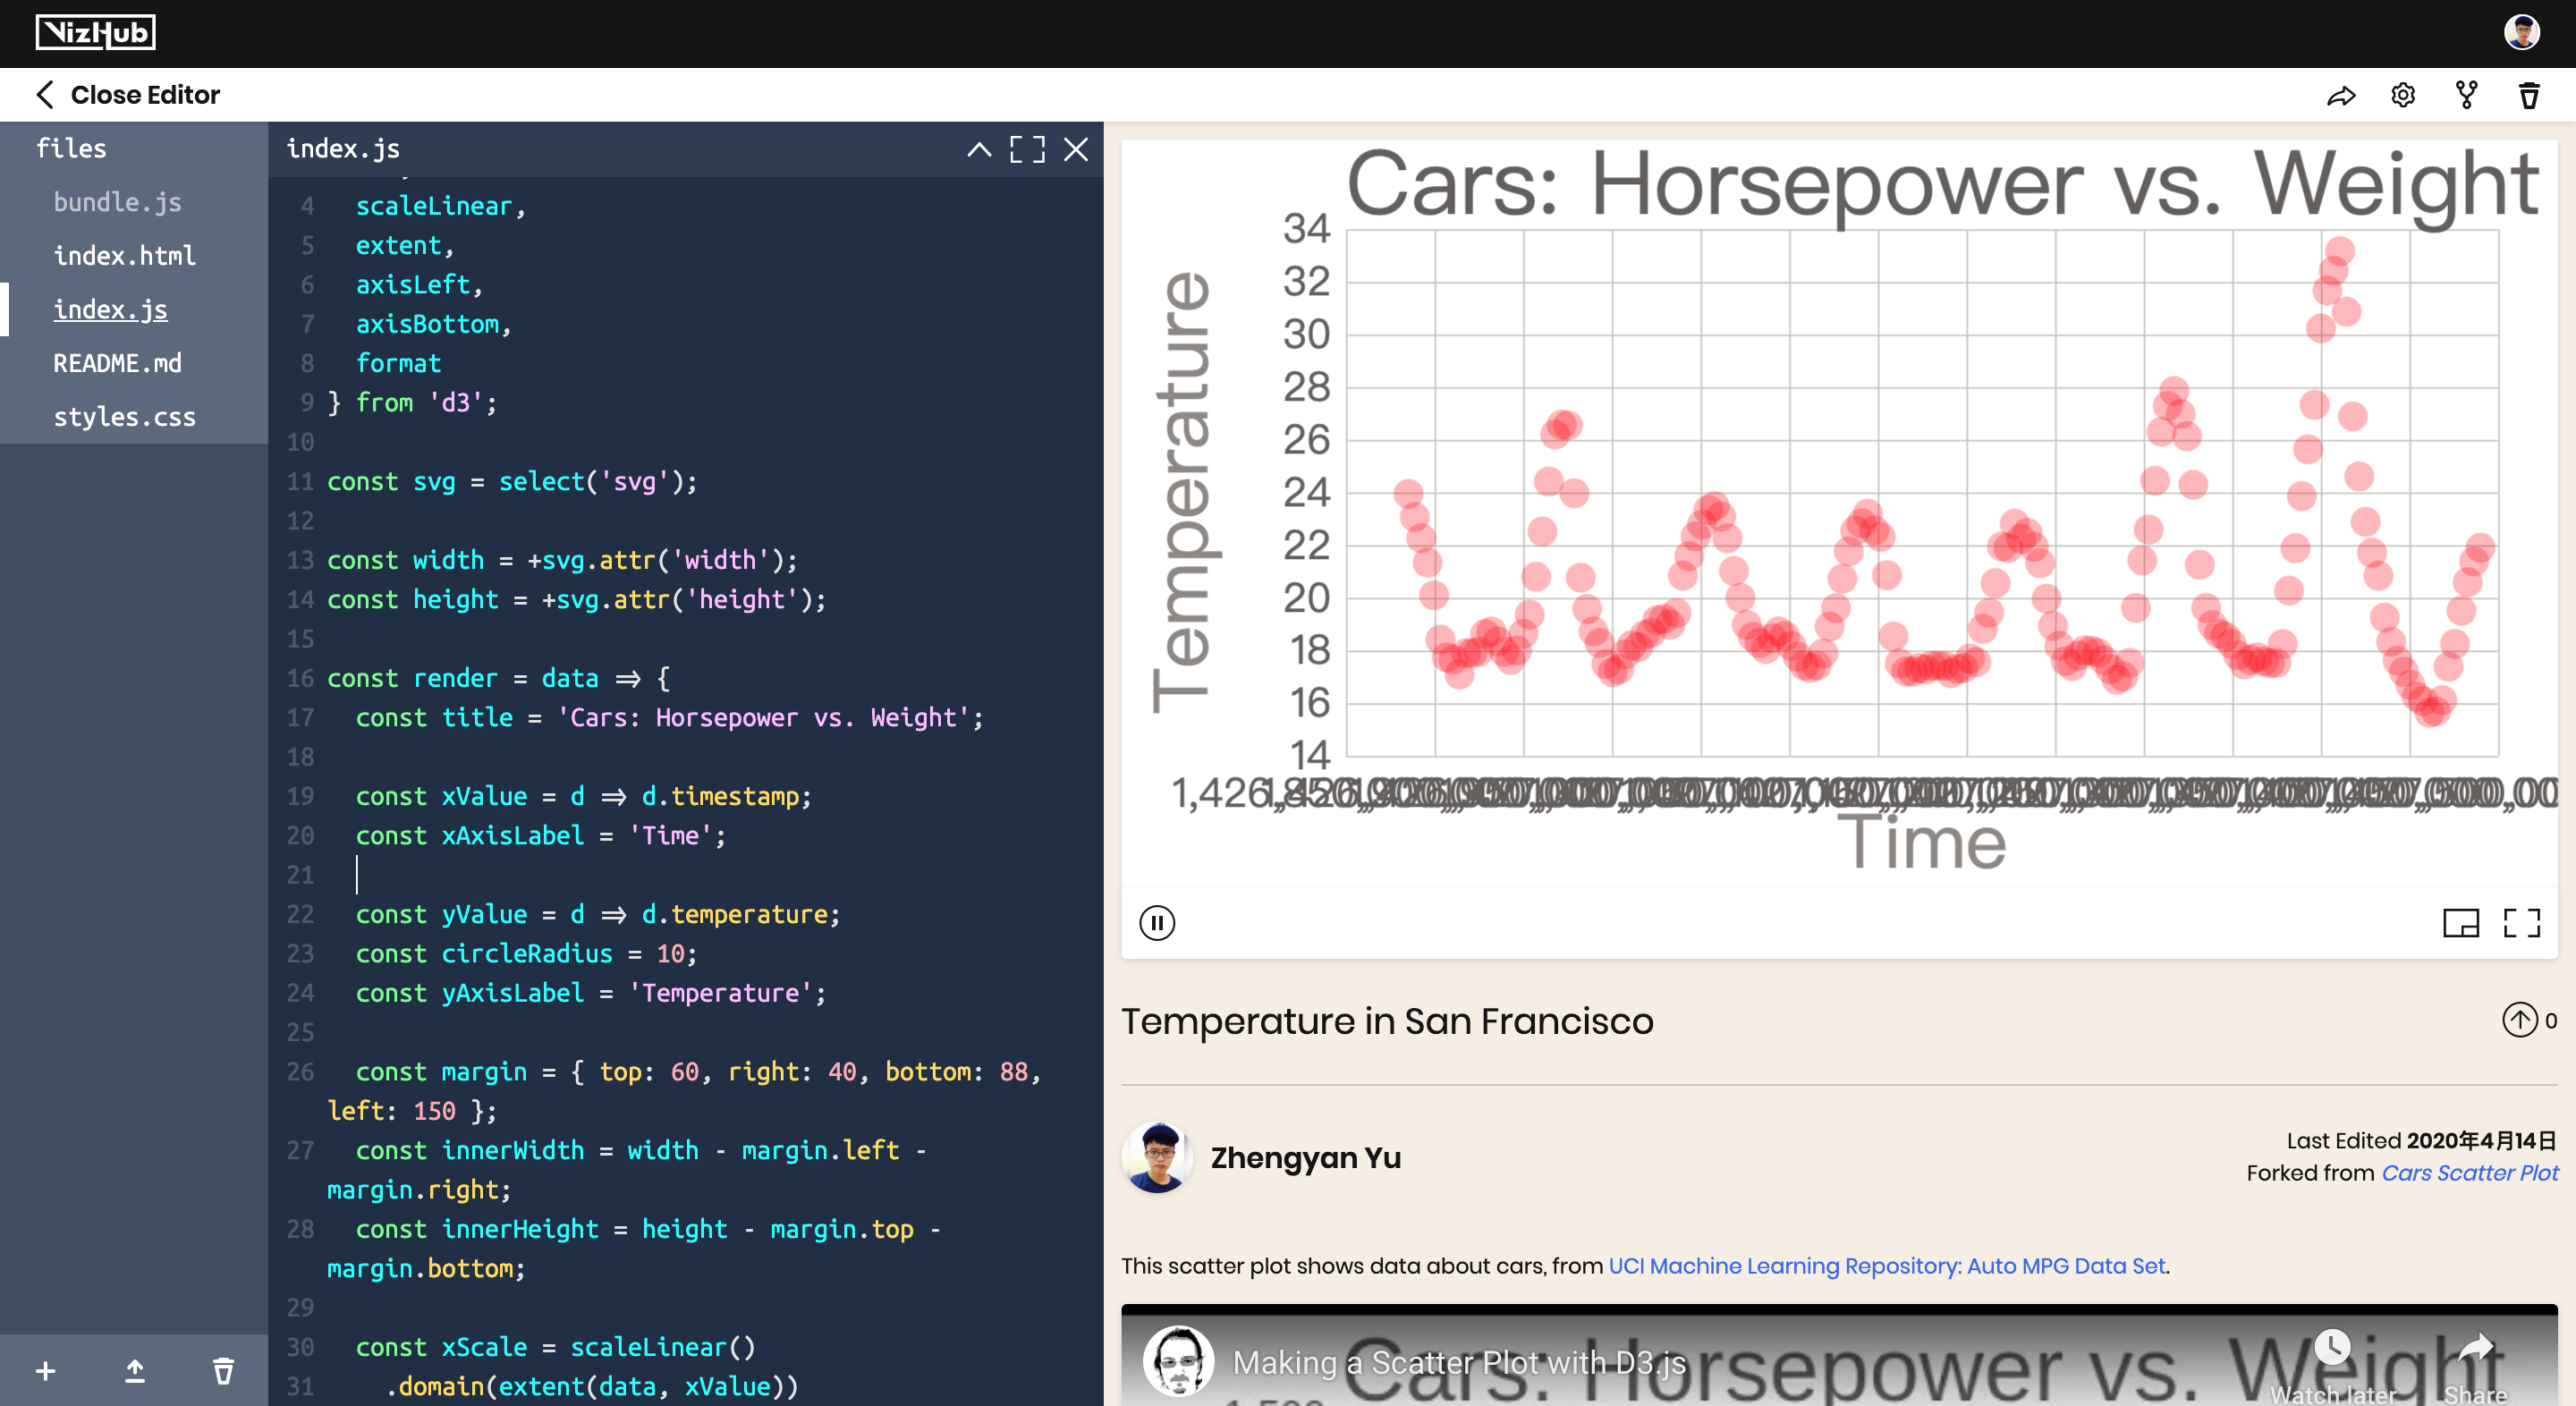Screen dimensions: 2576x1406
Task: Upvote the visualization with arrow-up icon
Action: [x=2519, y=1020]
